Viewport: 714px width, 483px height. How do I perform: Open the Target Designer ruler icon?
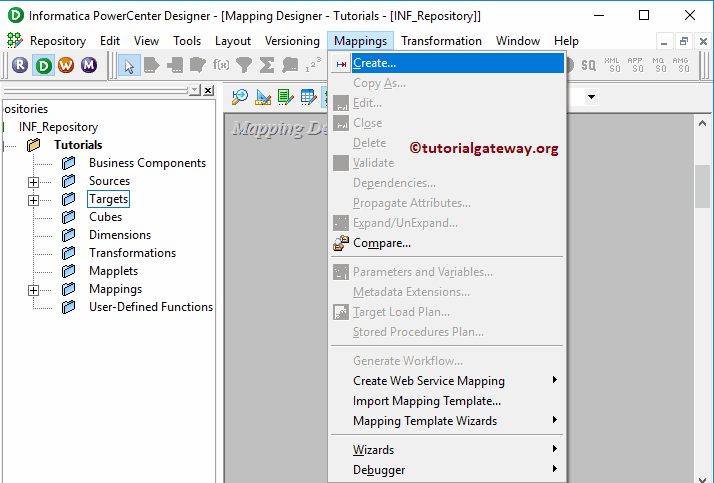tap(263, 97)
